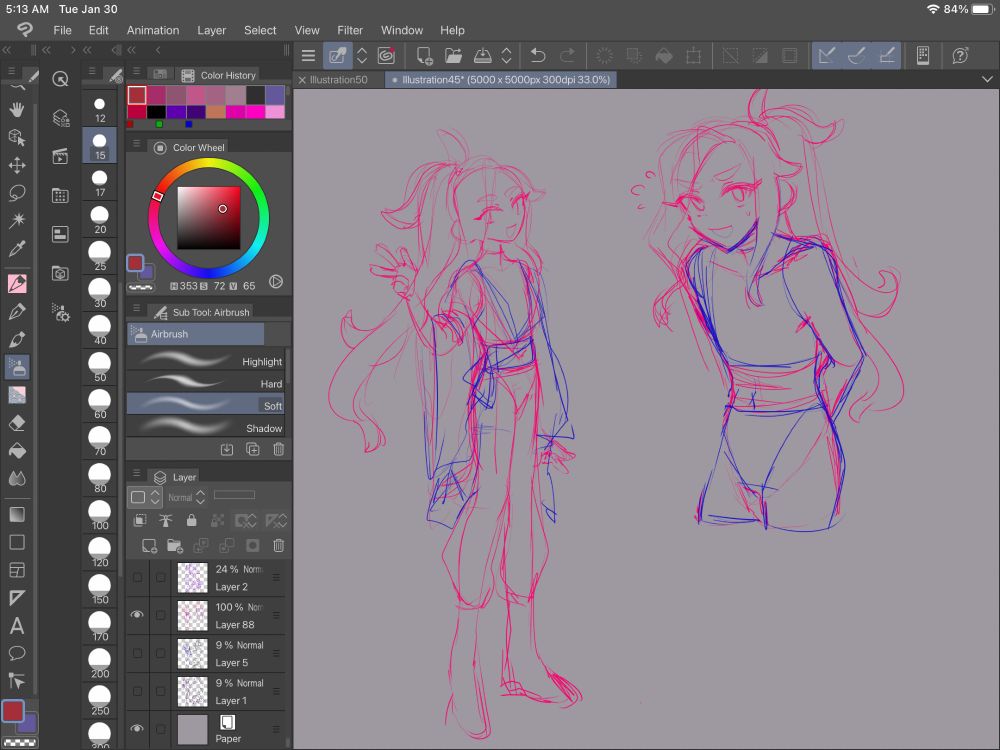The image size is (1000, 750).
Task: Open the Filter menu
Action: point(350,30)
